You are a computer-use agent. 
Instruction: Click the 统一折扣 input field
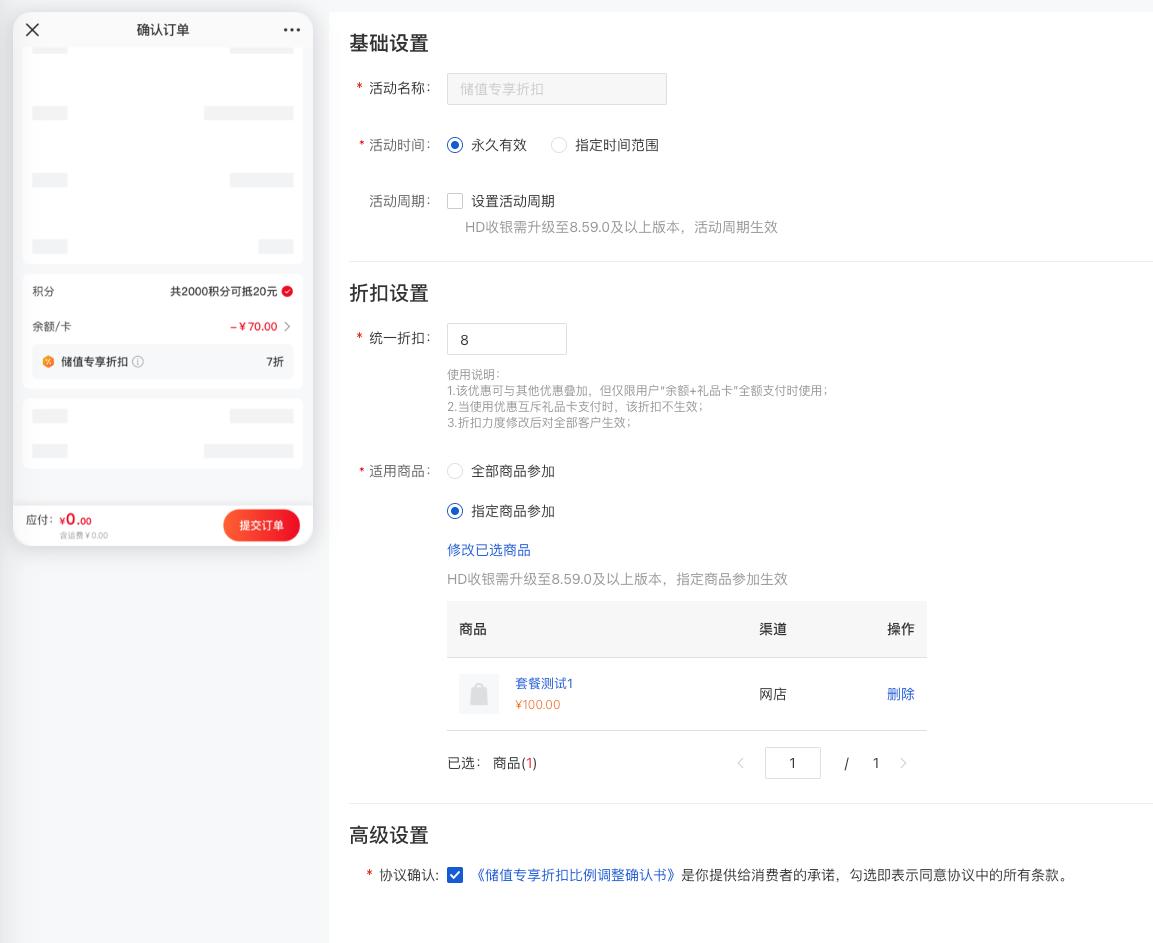(507, 339)
